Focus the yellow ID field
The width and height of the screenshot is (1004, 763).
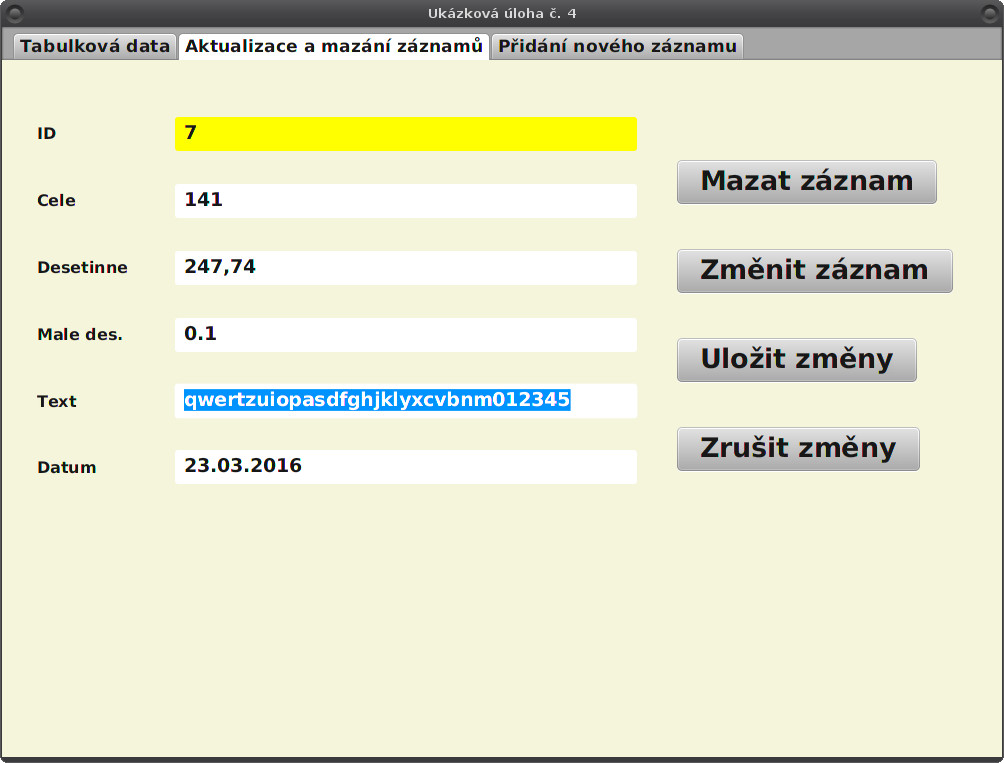coord(406,134)
